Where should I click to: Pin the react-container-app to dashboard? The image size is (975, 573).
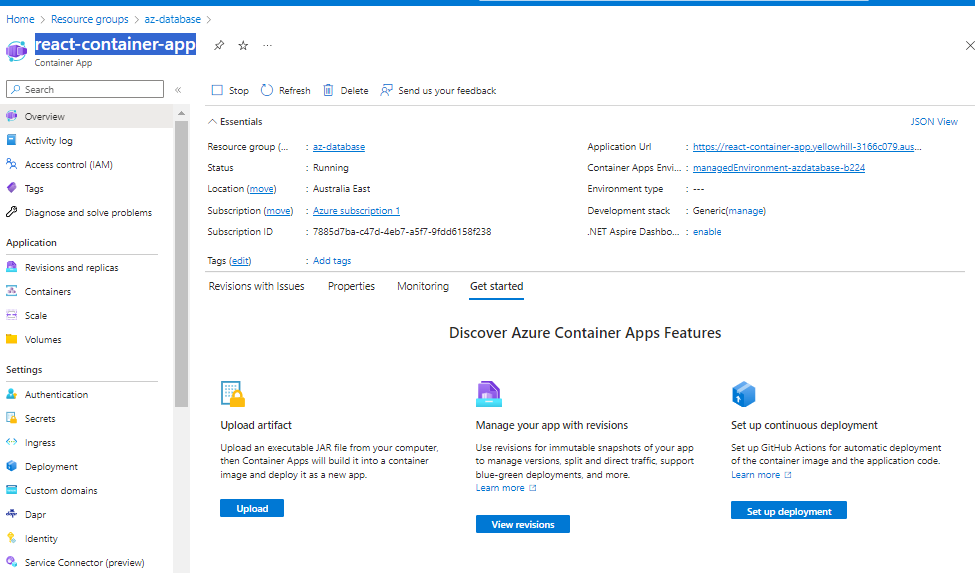219,45
